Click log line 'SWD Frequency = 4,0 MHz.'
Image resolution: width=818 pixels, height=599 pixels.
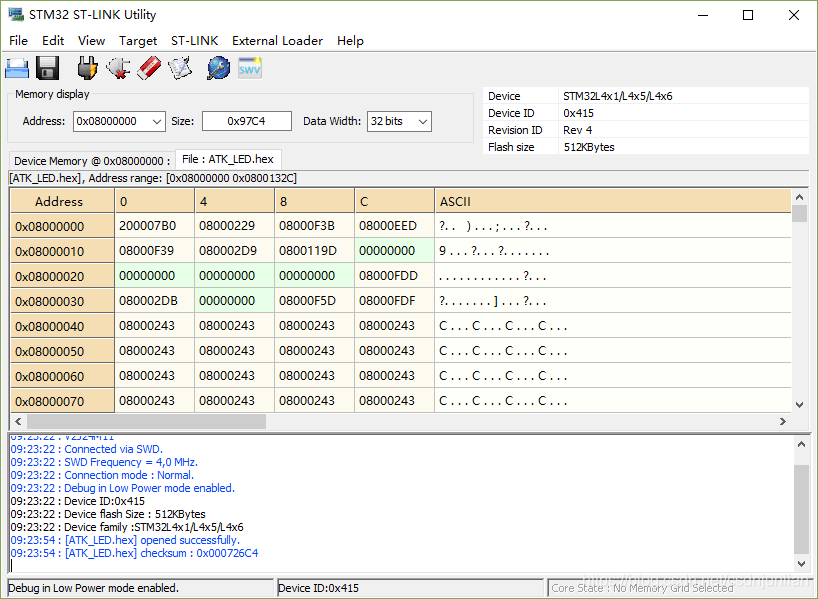point(104,462)
